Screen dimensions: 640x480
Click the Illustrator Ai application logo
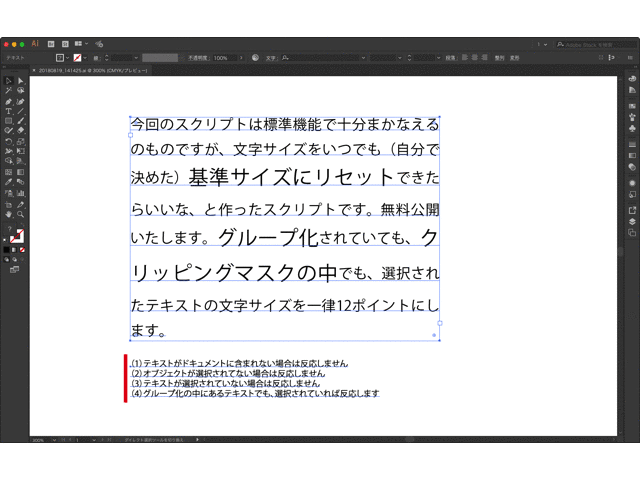pos(35,43)
